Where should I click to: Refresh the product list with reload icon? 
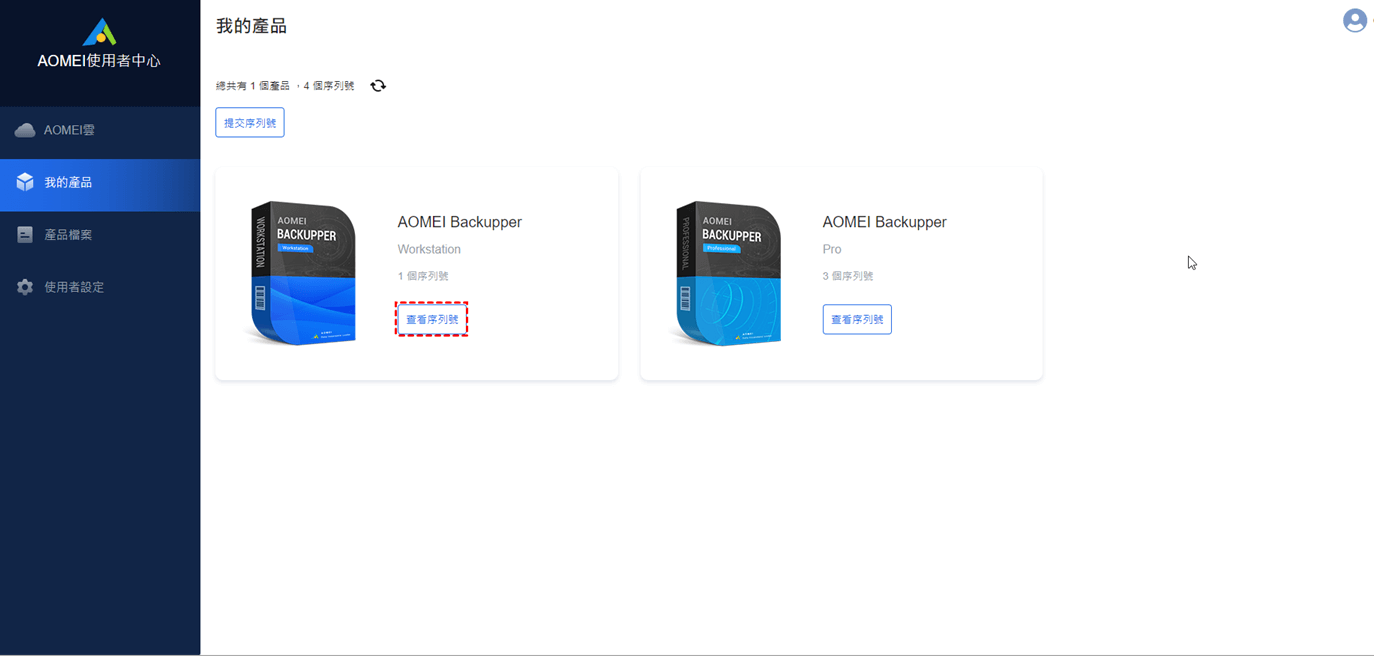pos(378,86)
